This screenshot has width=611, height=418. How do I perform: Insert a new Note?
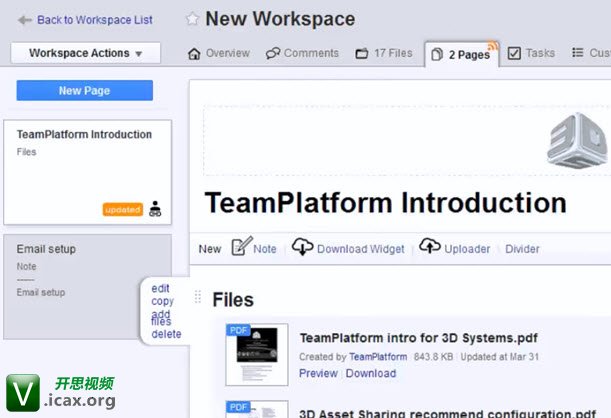[265, 249]
